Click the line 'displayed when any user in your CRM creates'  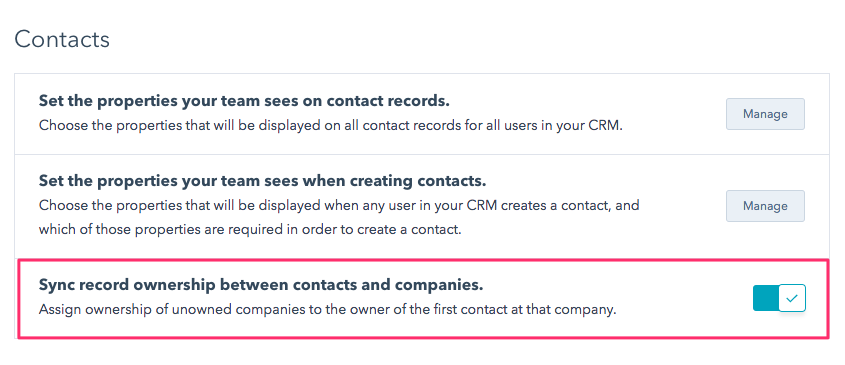339,205
